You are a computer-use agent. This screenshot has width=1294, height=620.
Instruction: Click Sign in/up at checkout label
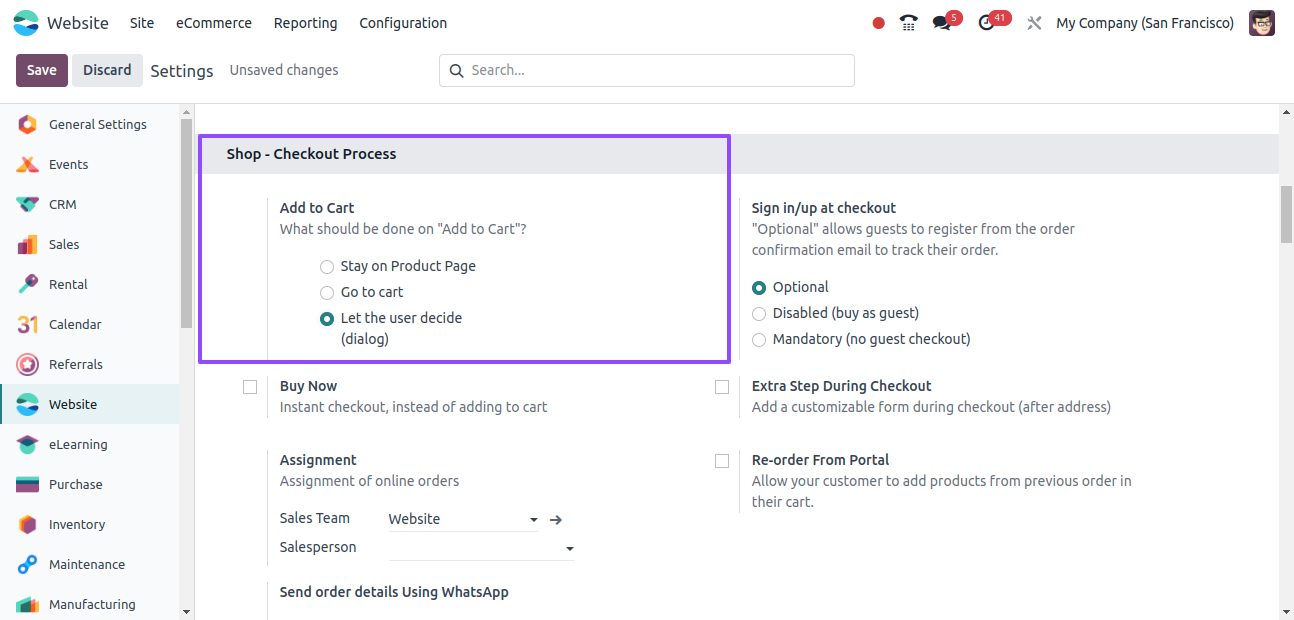824,208
